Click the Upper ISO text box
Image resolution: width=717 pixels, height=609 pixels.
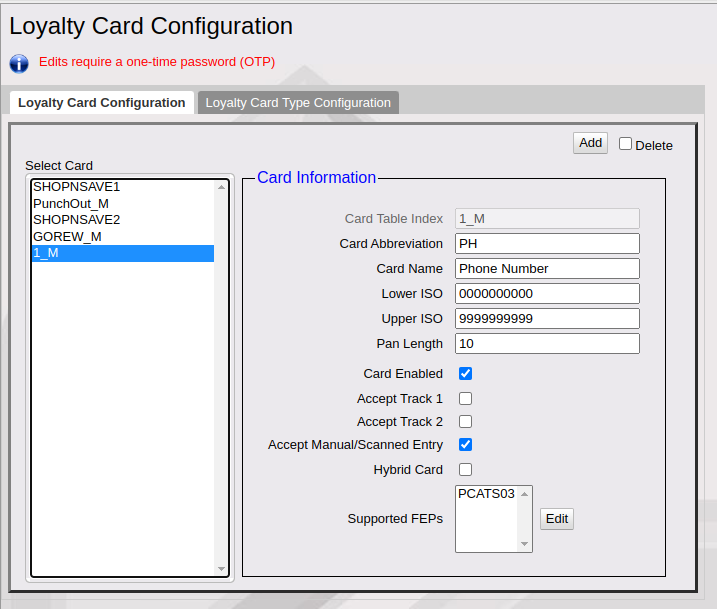(x=546, y=319)
